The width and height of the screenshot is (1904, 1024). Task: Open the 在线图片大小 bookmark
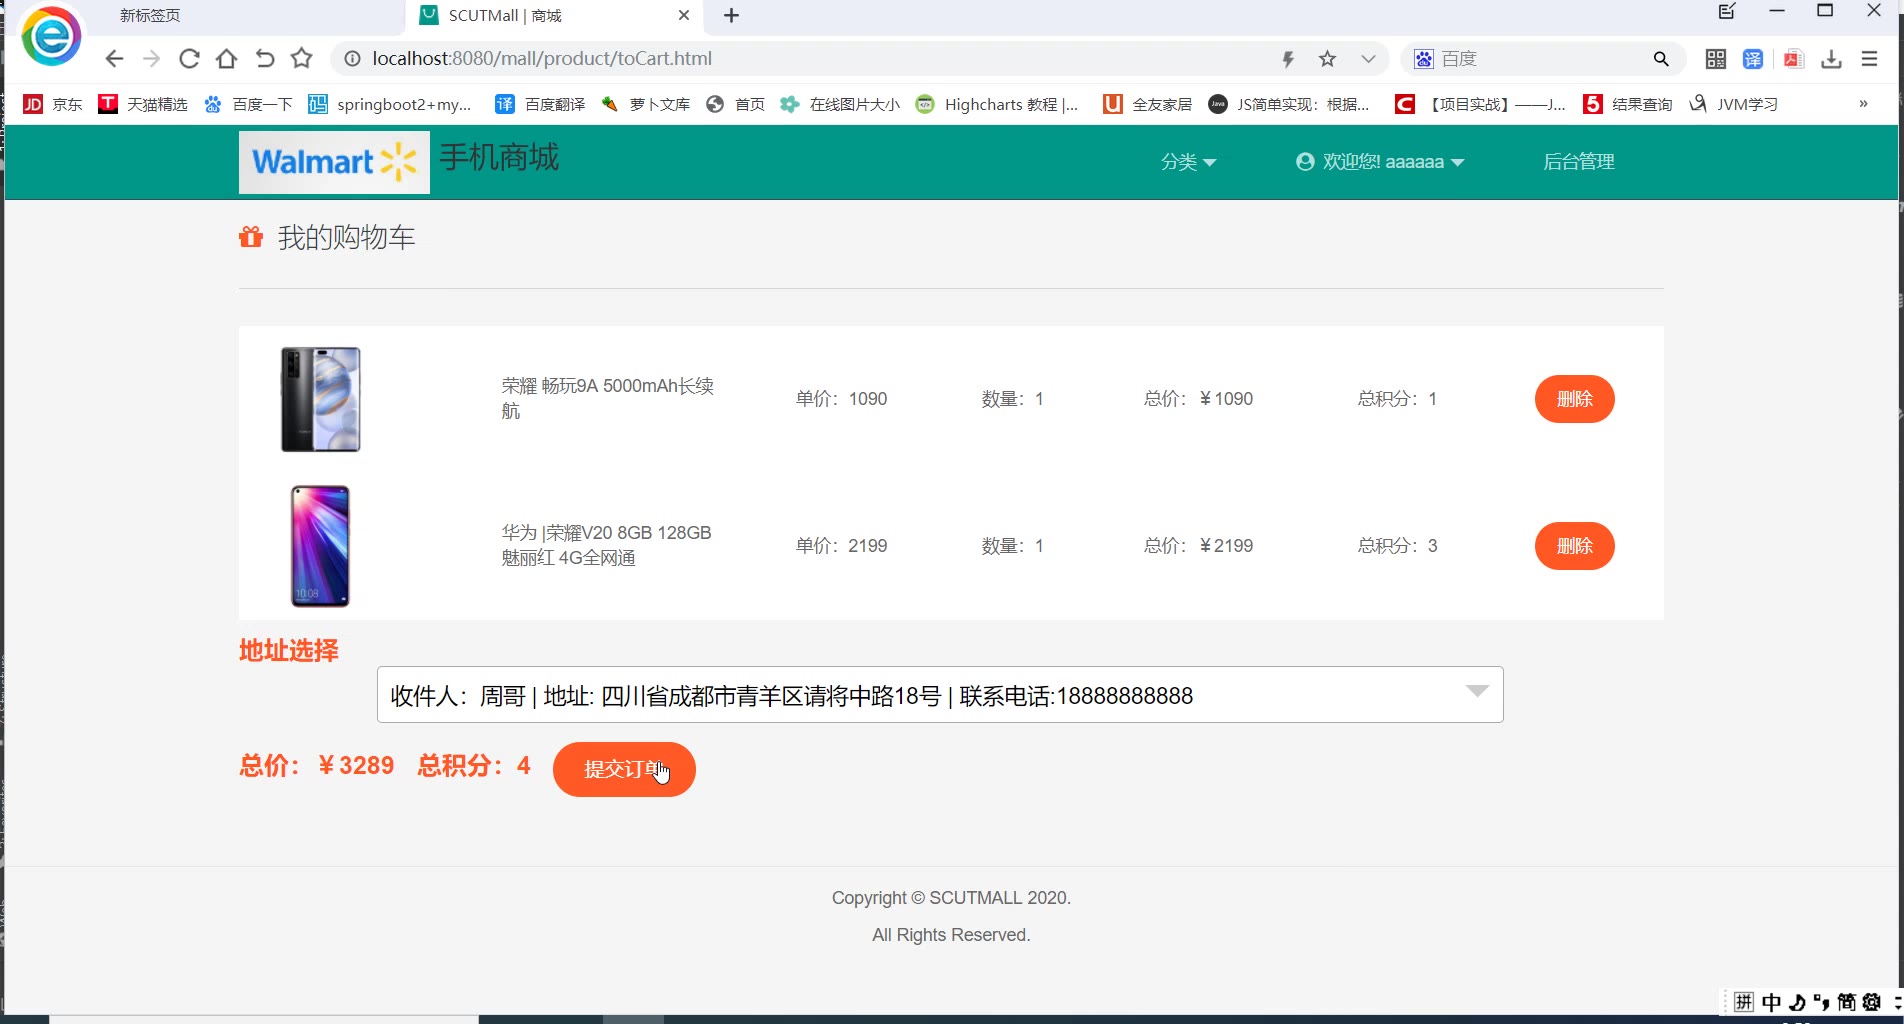tap(840, 104)
